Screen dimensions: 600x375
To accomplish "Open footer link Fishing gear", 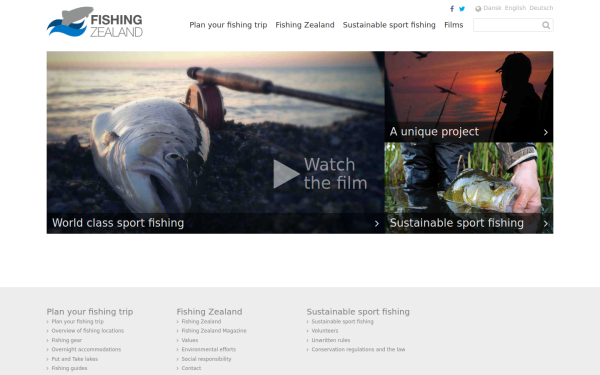I will click(x=67, y=340).
